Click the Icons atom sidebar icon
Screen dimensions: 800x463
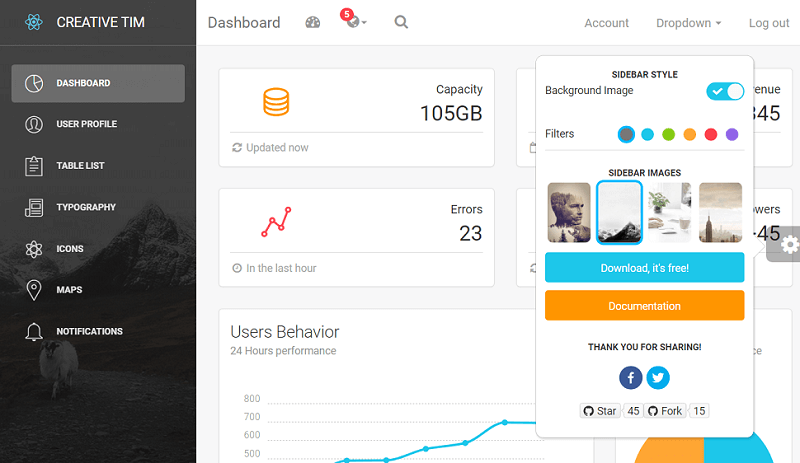[34, 249]
